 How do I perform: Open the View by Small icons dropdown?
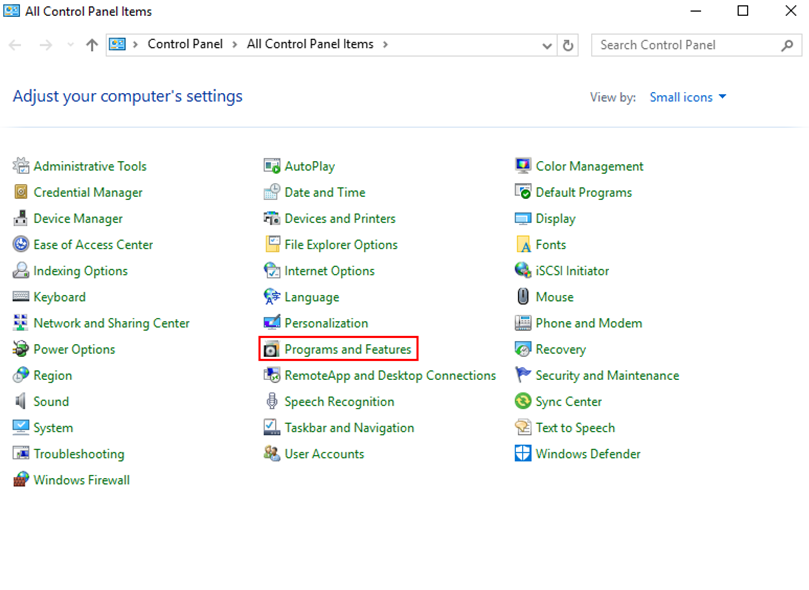pyautogui.click(x=688, y=97)
